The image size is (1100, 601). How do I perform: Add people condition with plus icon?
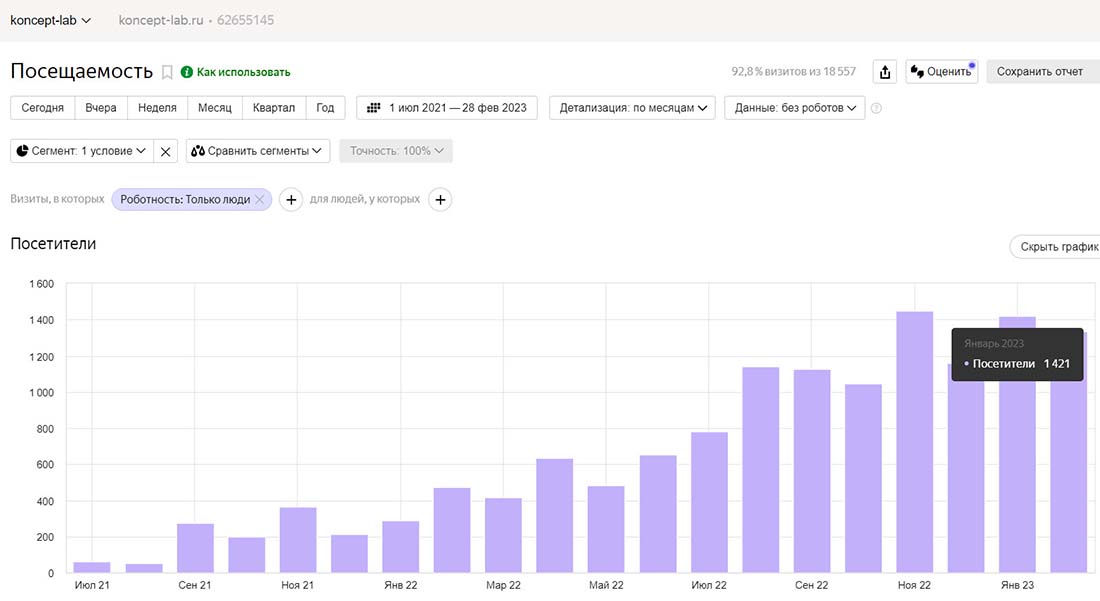440,200
